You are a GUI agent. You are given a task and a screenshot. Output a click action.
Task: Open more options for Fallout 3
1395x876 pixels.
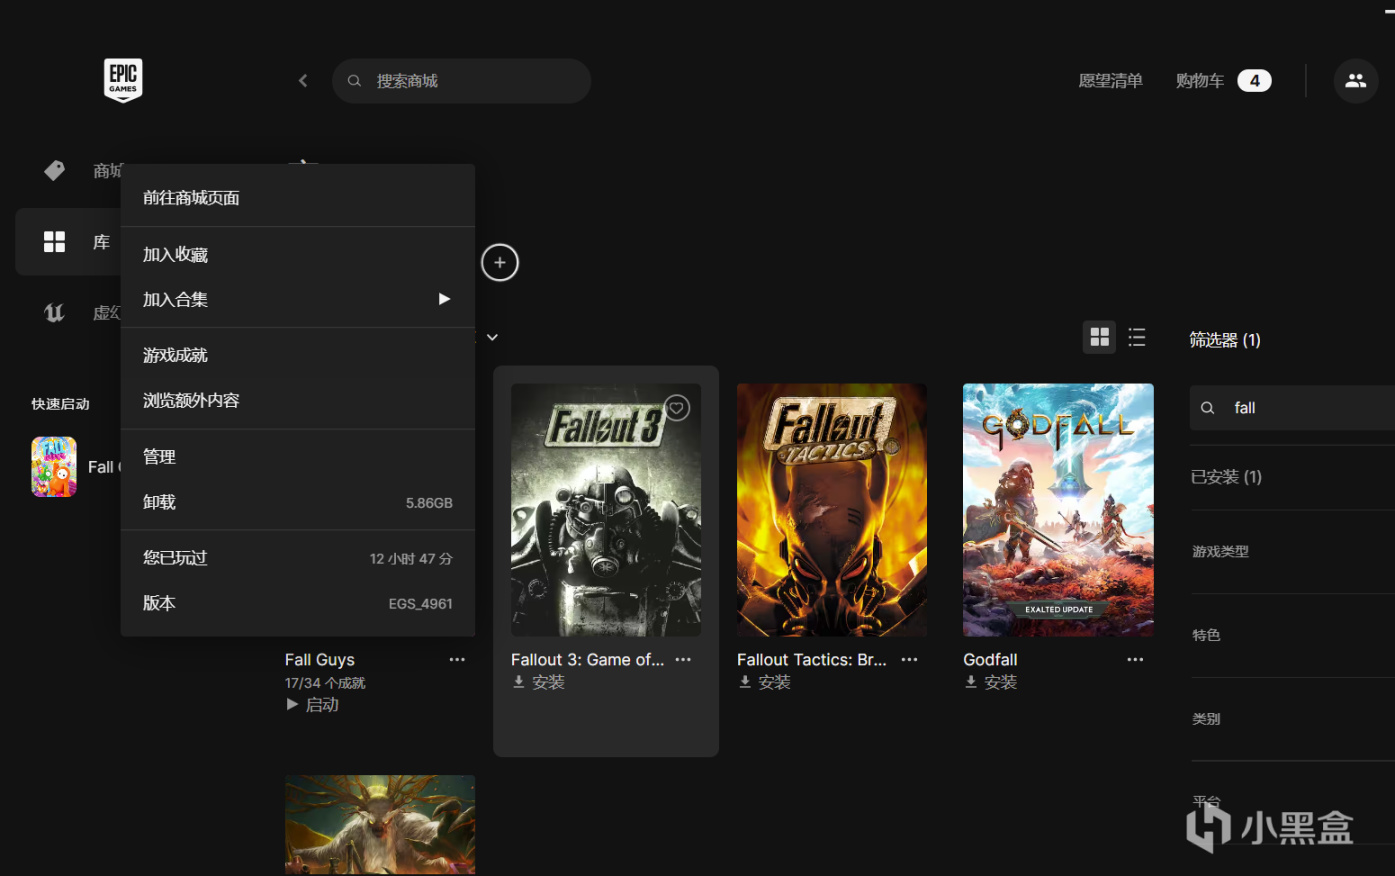(x=683, y=660)
